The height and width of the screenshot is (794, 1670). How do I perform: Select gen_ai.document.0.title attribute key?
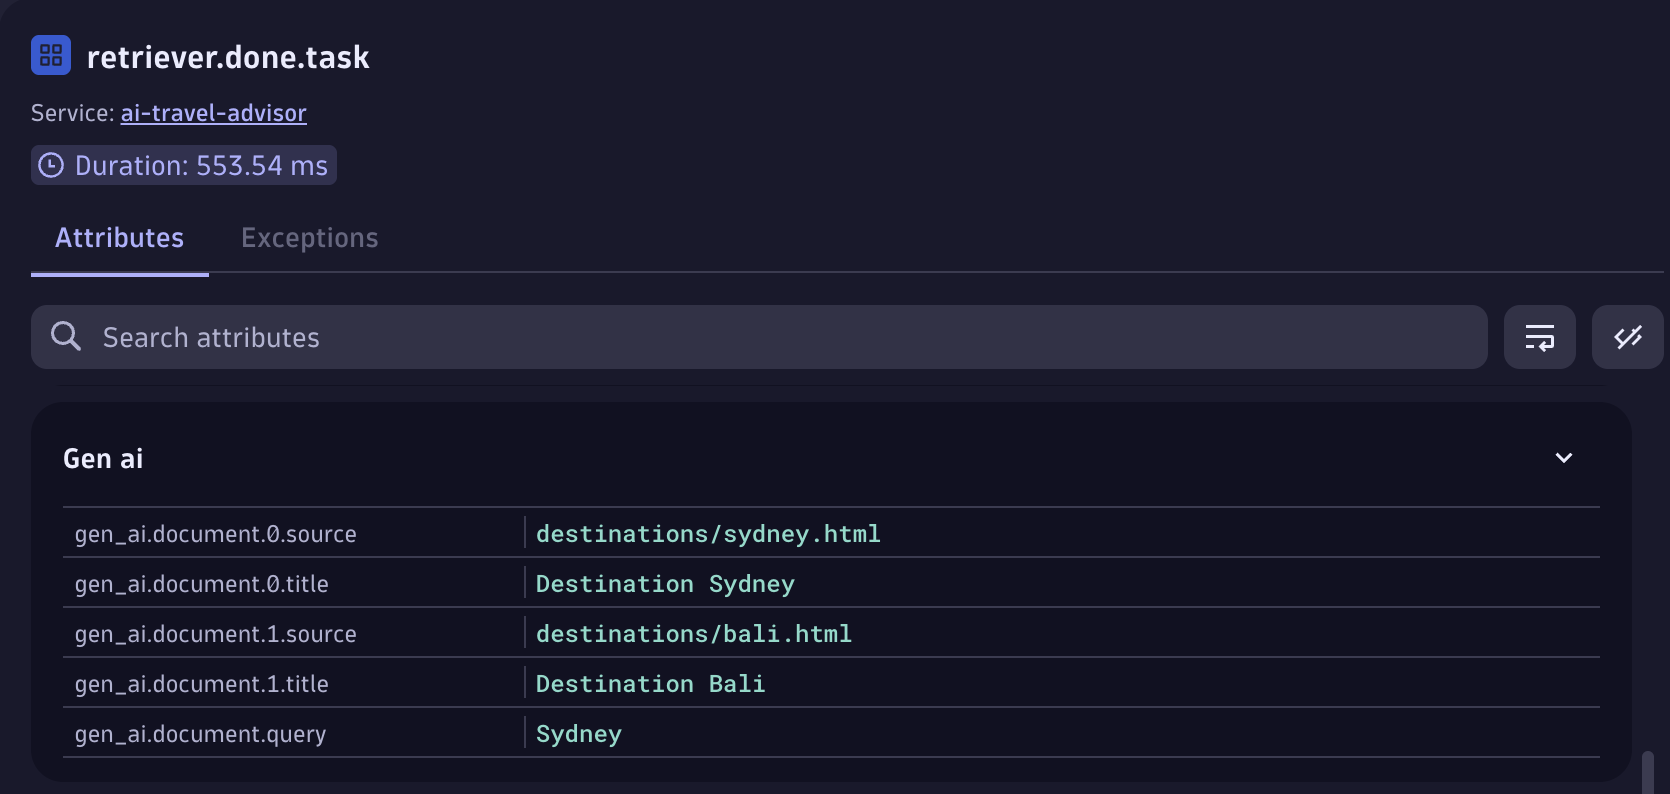[x=202, y=584]
